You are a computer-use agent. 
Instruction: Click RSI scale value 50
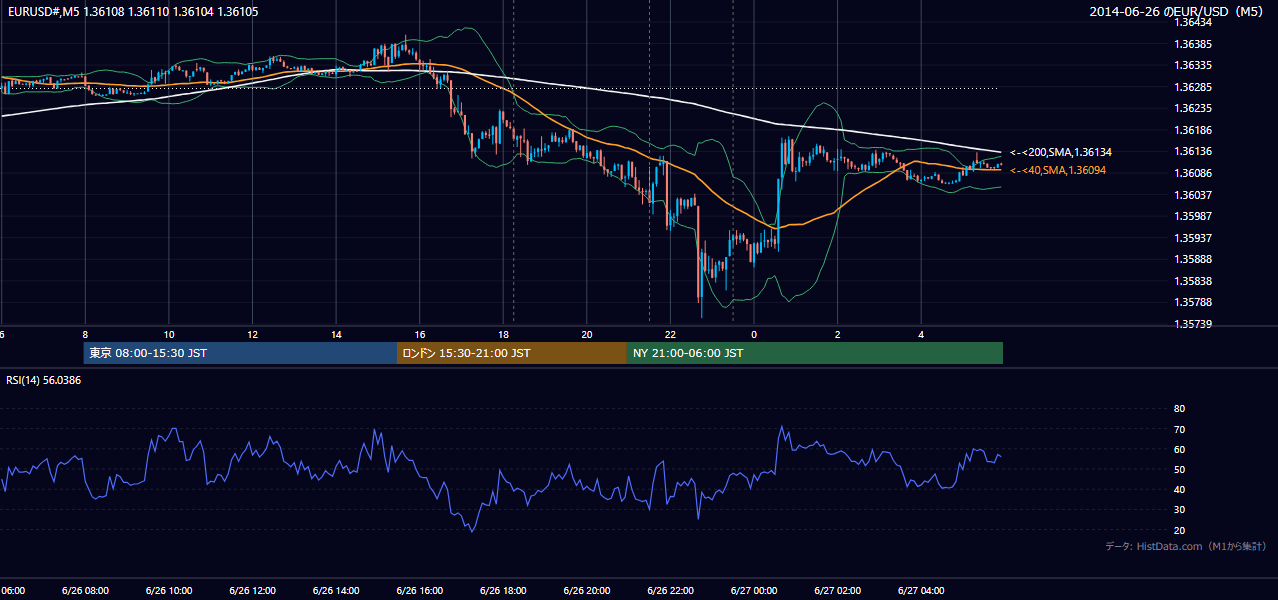point(1179,469)
